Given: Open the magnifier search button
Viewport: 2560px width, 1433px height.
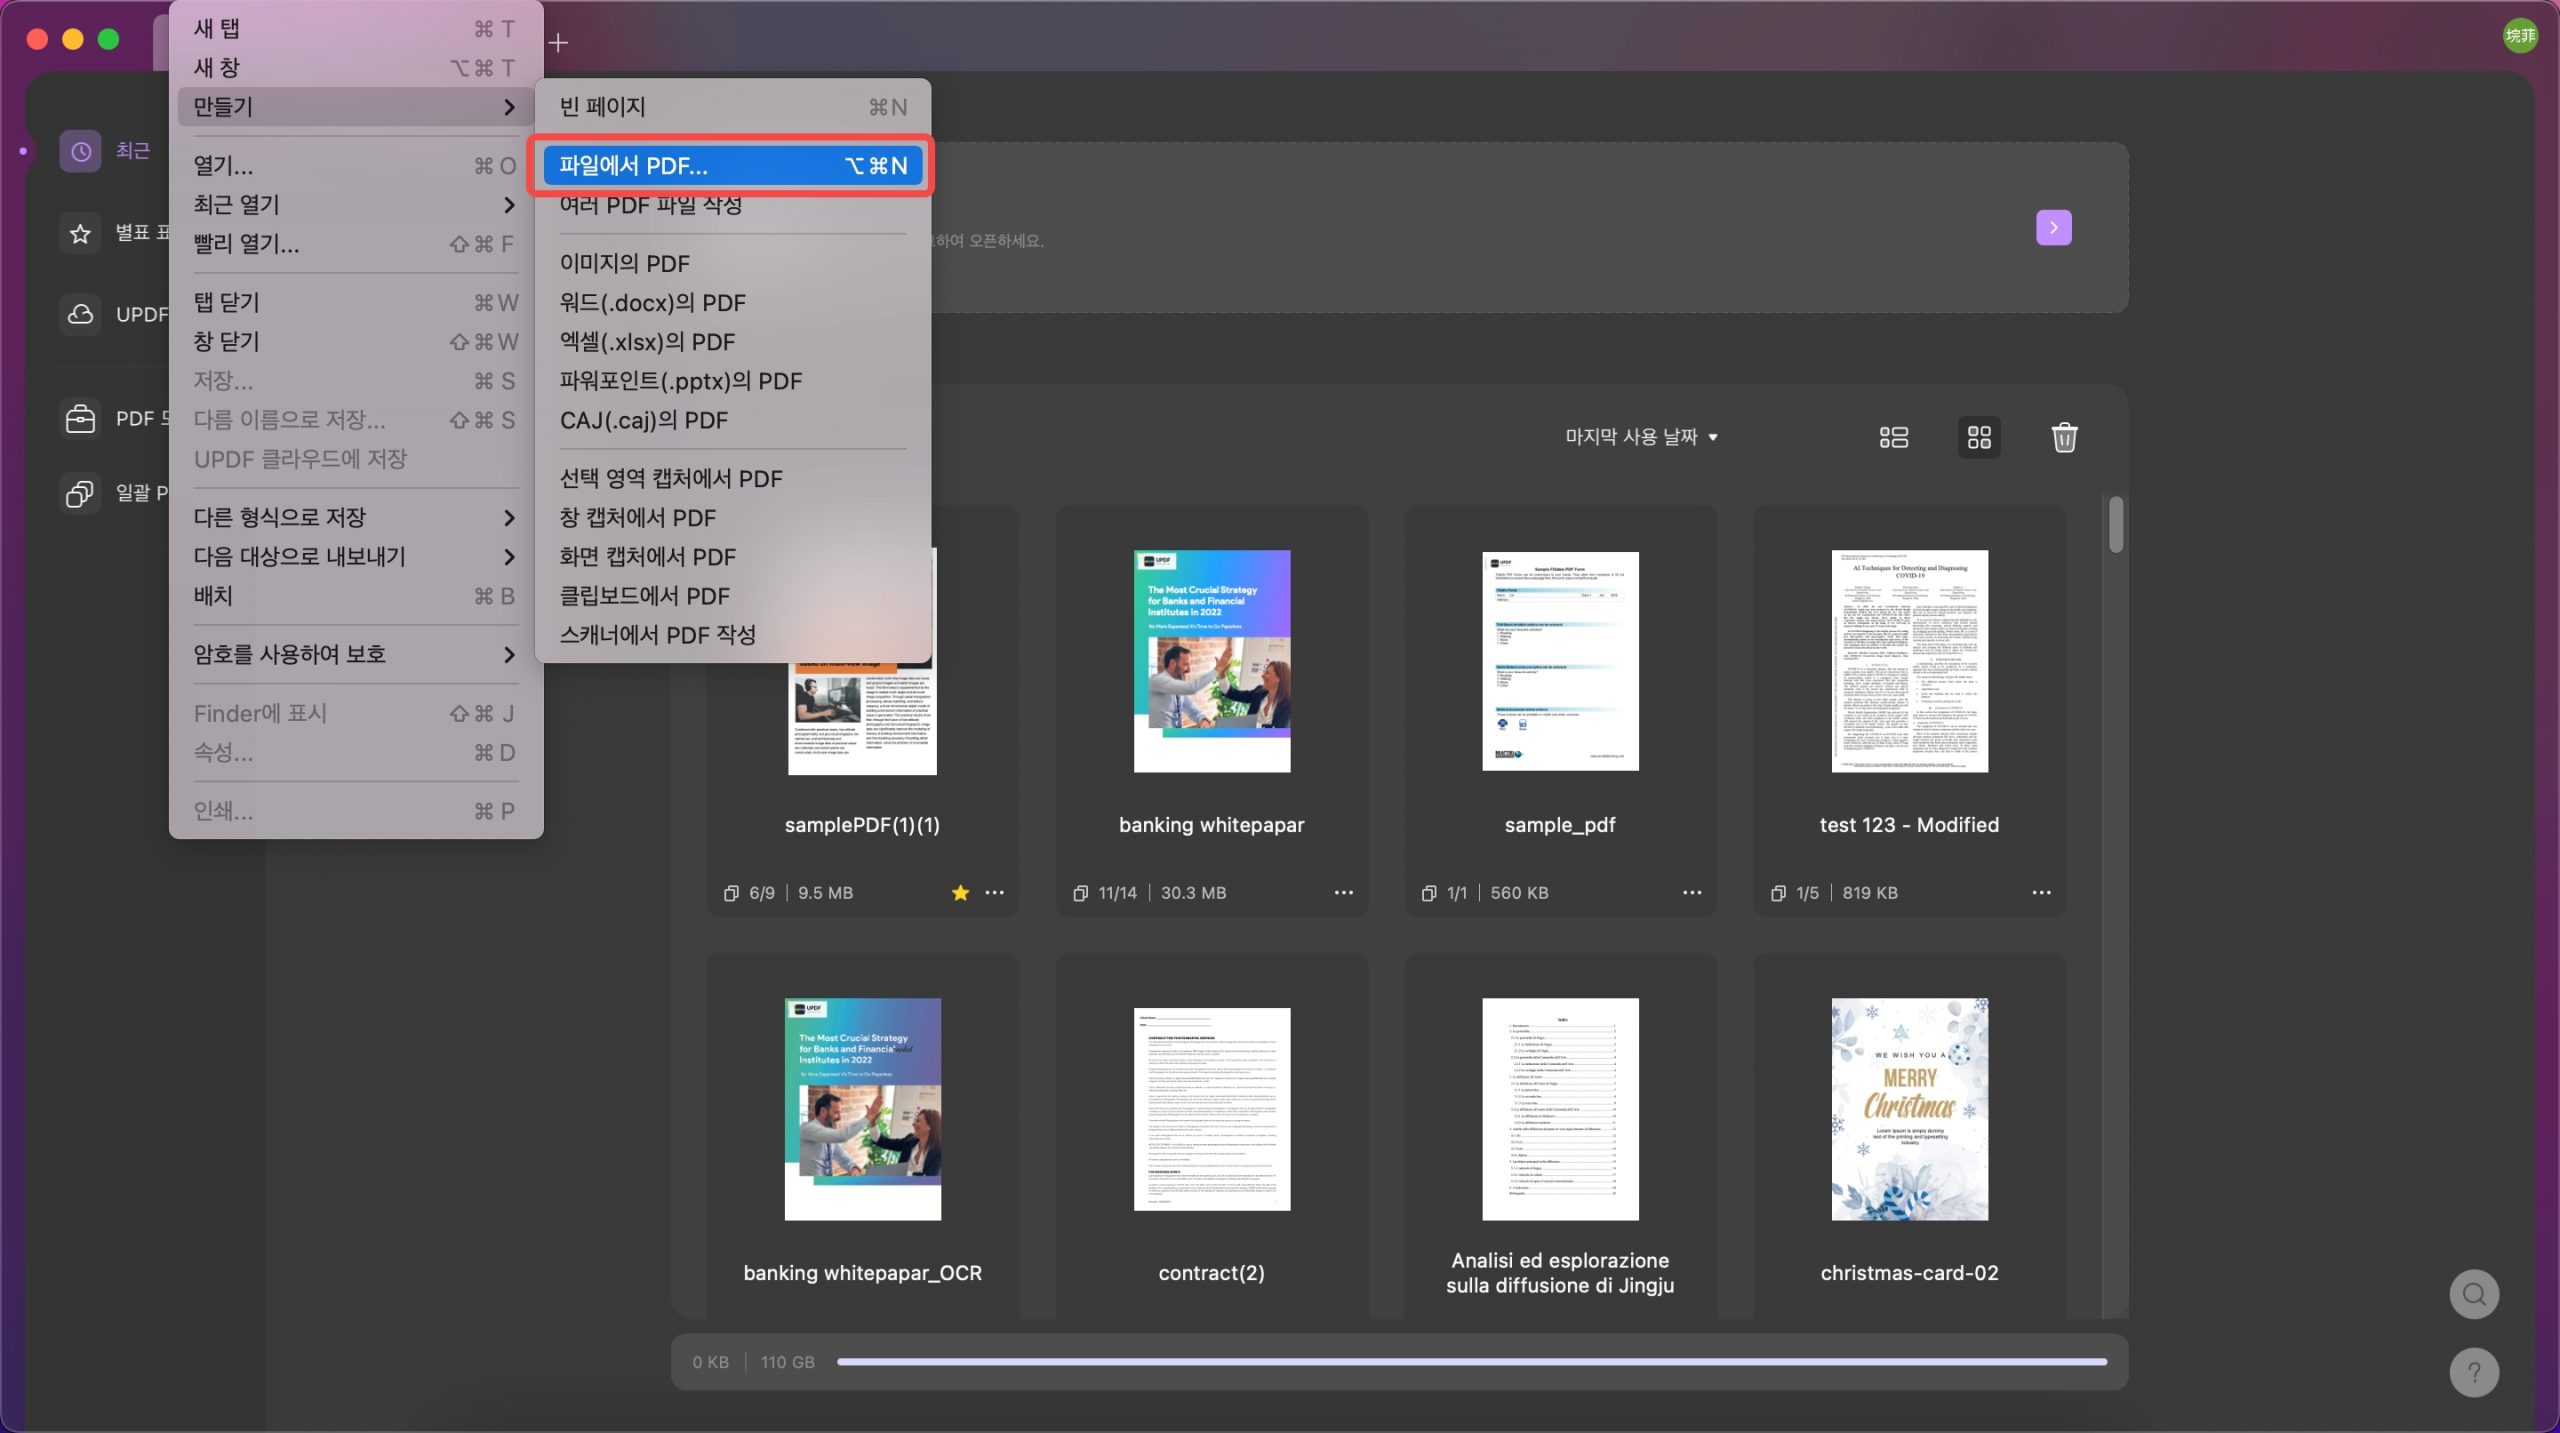Looking at the screenshot, I should [2474, 1294].
